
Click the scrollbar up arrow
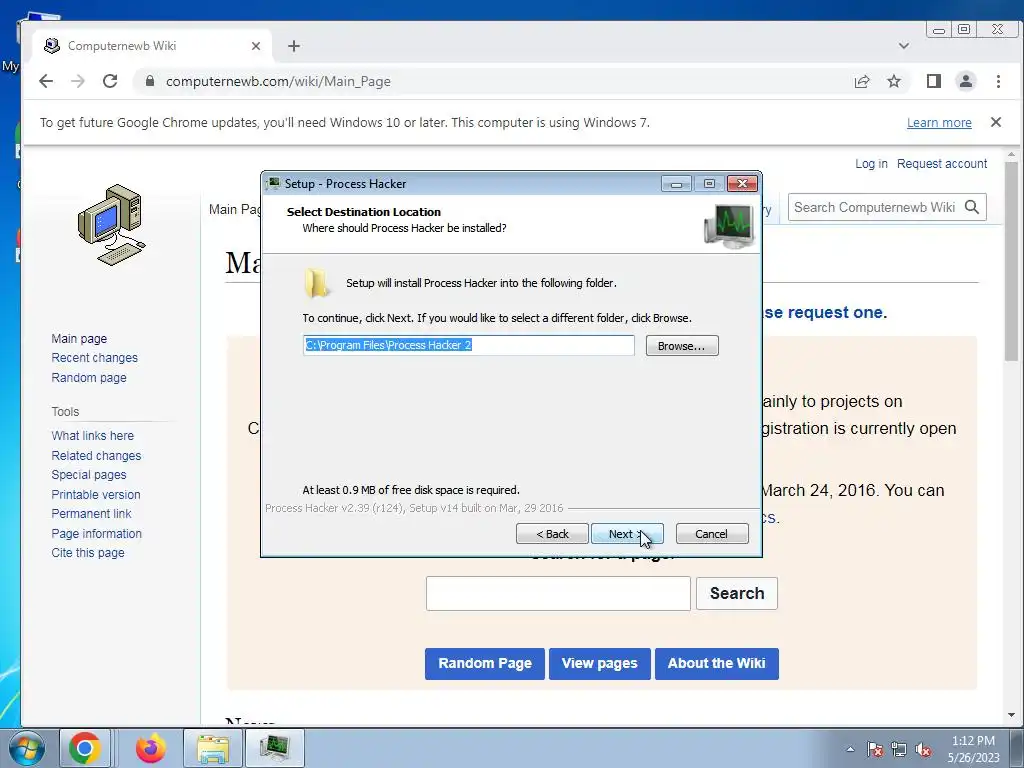1012,155
